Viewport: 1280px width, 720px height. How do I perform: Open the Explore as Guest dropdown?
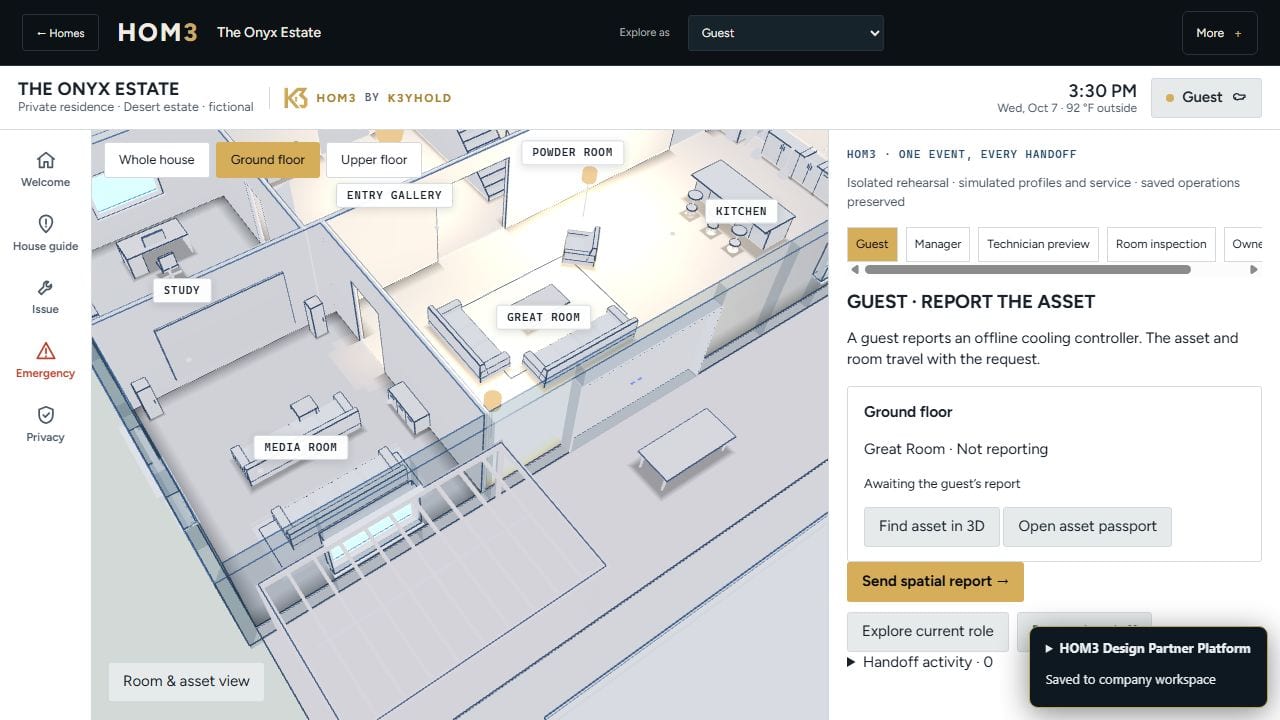click(786, 33)
